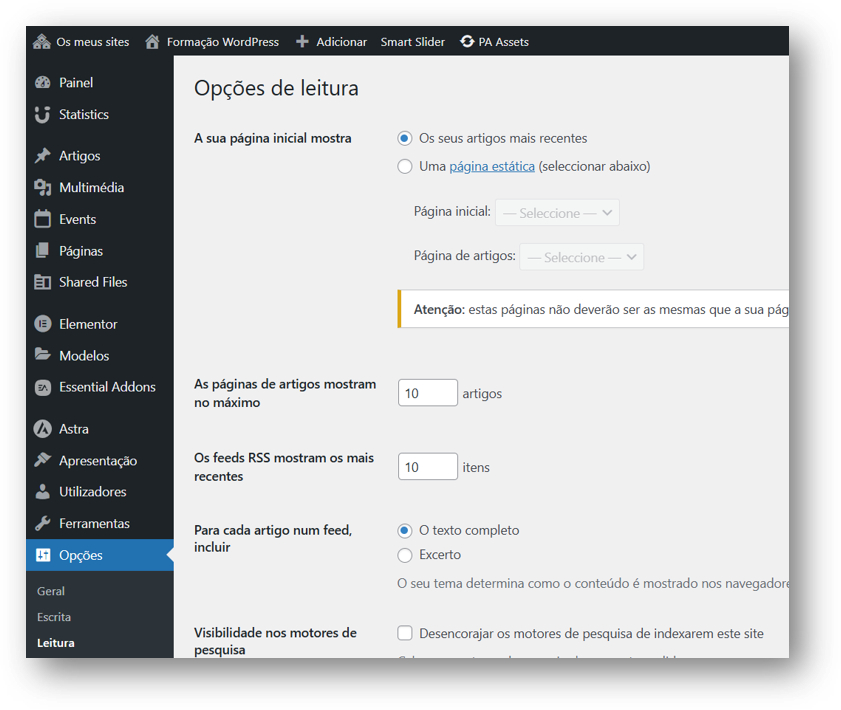Click the Páginas pages icon

pos(42,250)
